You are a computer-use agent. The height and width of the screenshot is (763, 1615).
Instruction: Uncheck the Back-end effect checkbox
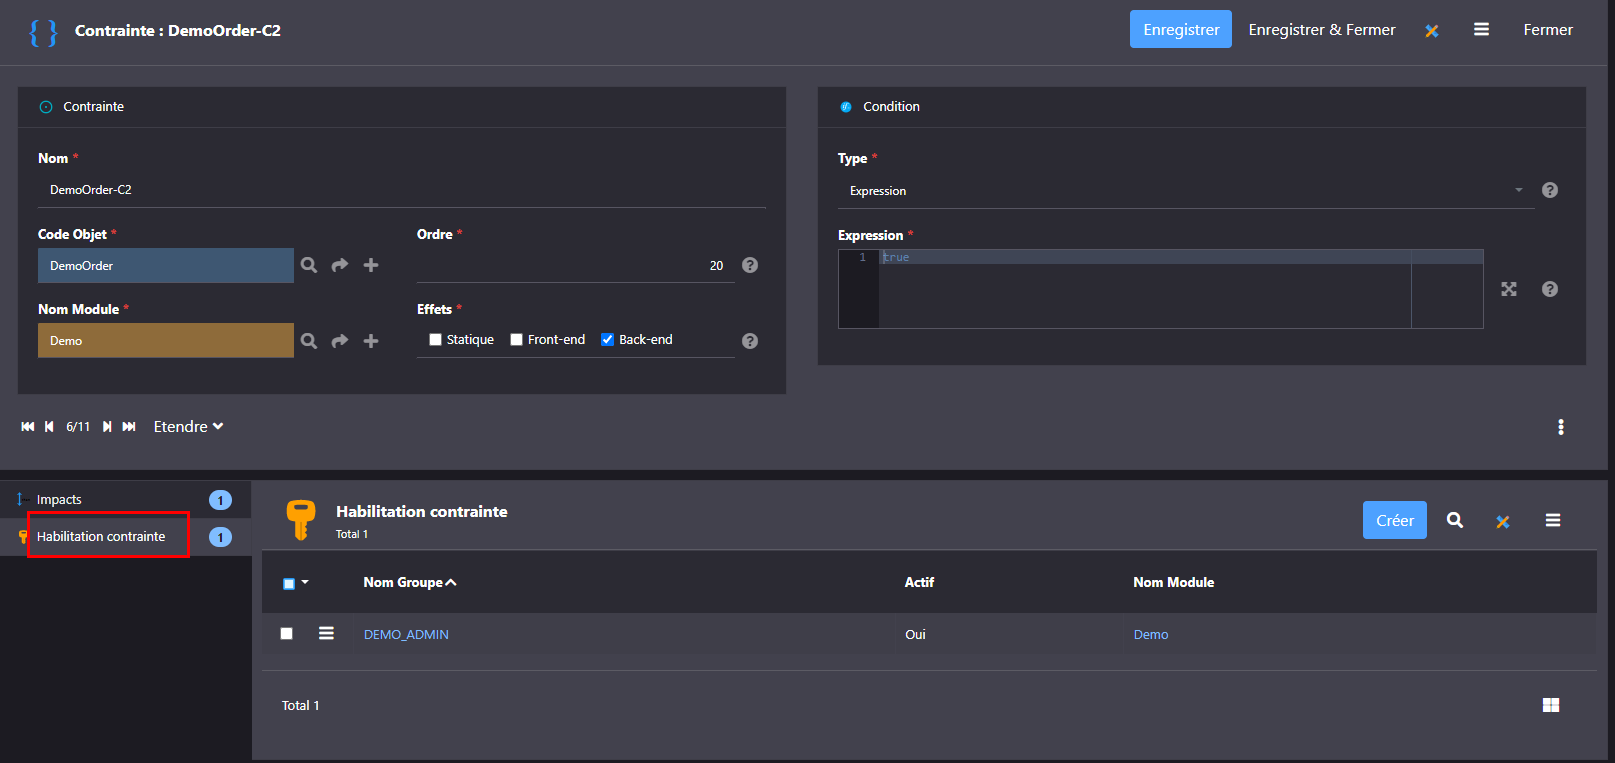[x=607, y=340]
